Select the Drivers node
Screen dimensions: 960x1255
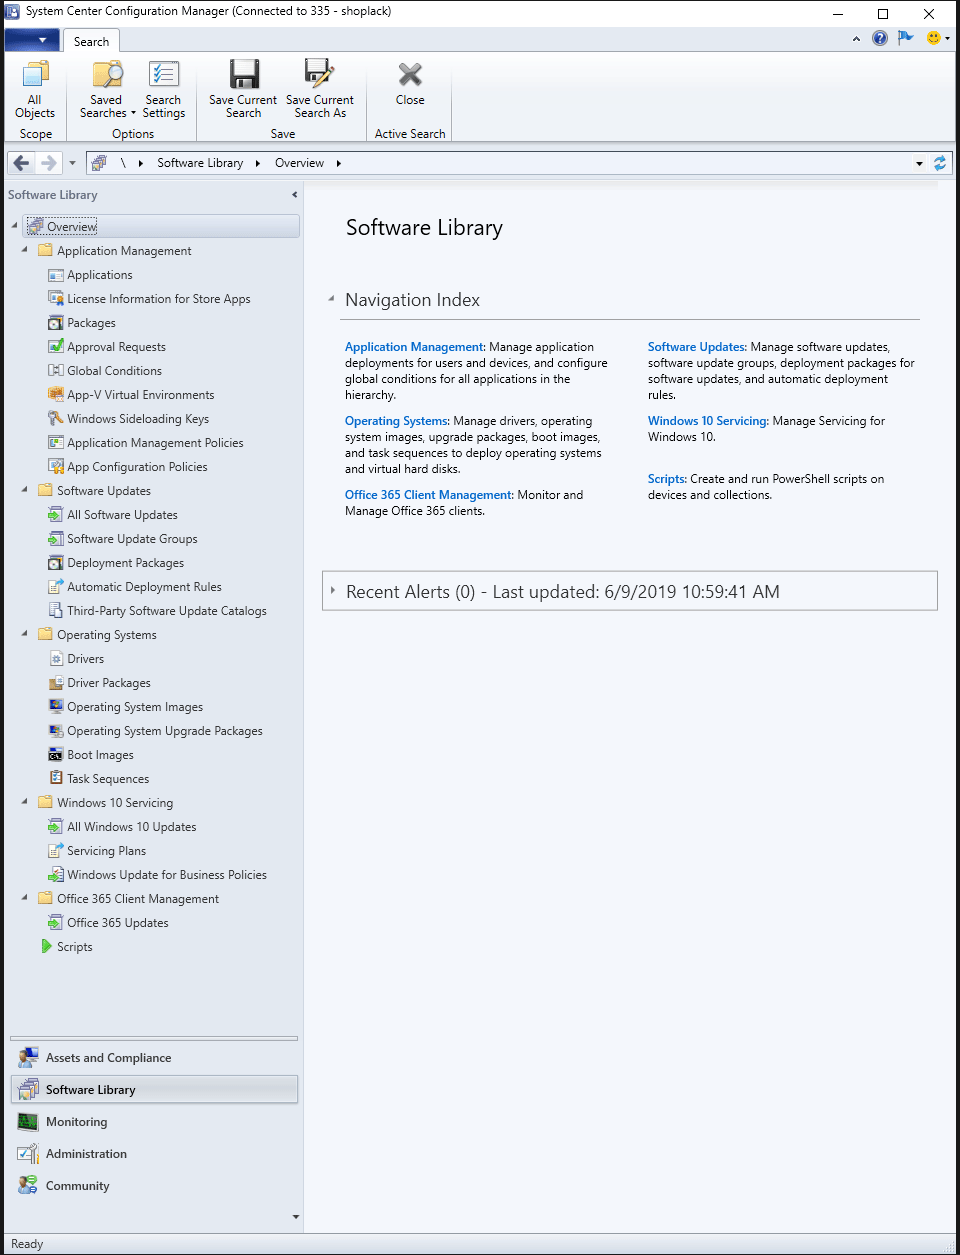[85, 659]
